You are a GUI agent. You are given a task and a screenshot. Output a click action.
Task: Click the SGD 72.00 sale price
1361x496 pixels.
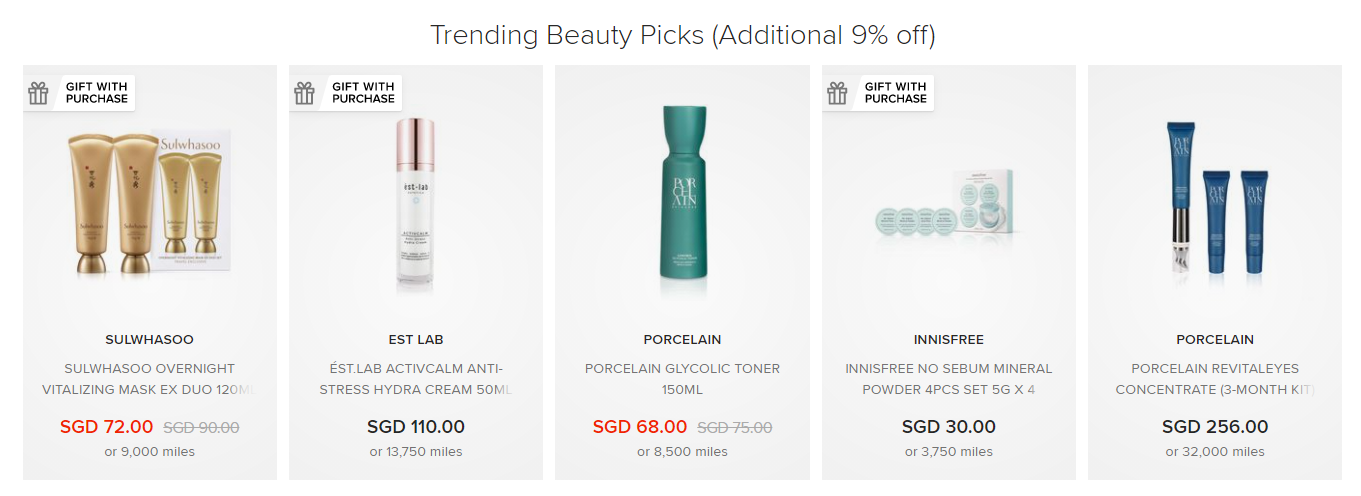pyautogui.click(x=107, y=427)
